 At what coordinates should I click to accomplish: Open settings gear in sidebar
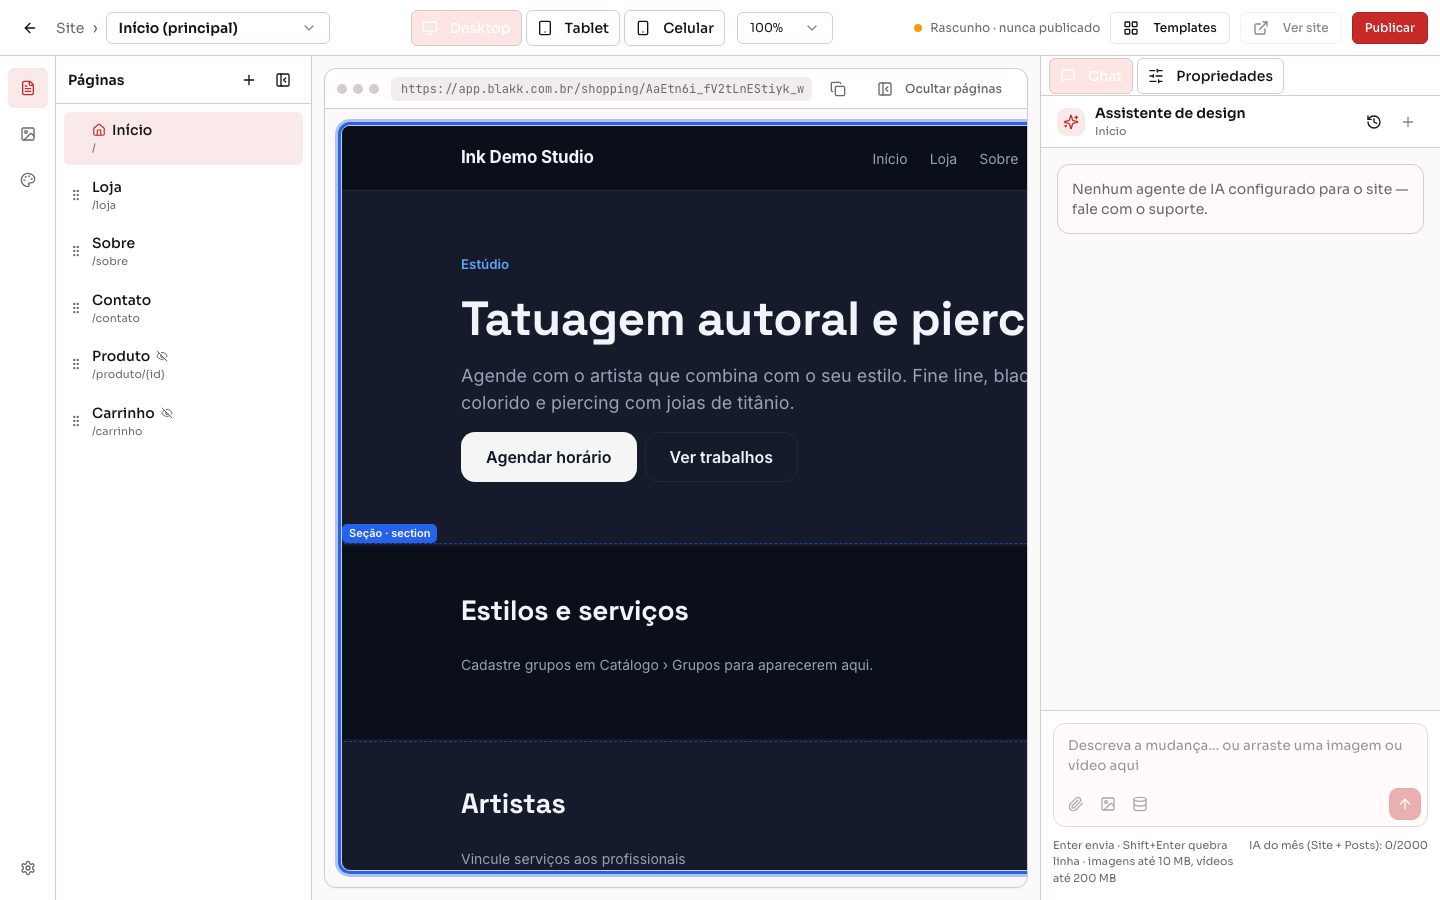[28, 868]
